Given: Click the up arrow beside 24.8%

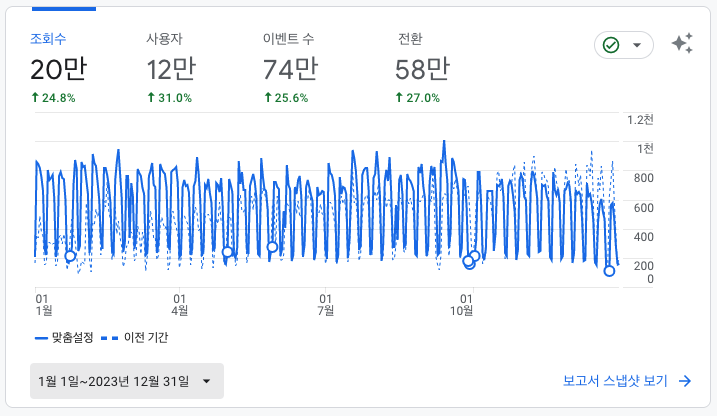Looking at the screenshot, I should (34, 98).
